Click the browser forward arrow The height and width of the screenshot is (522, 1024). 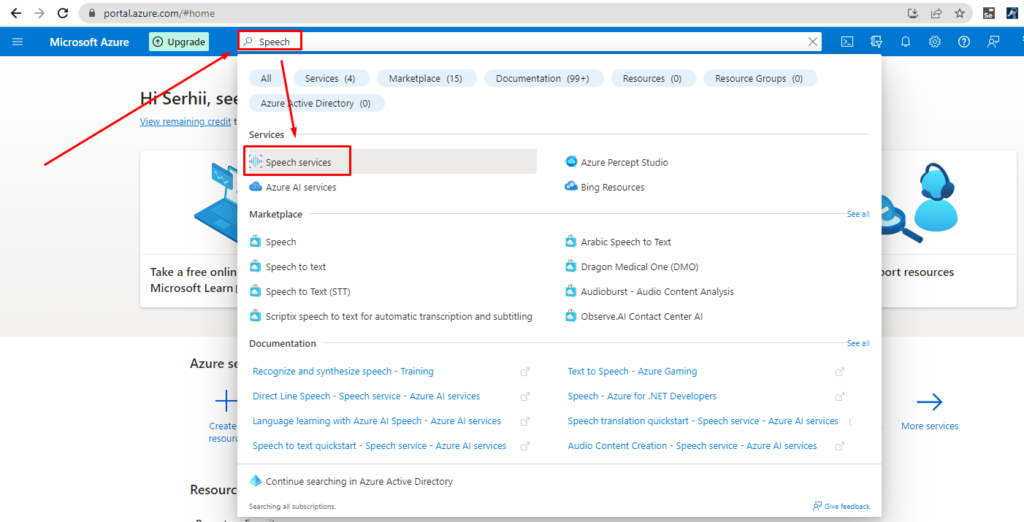(39, 13)
